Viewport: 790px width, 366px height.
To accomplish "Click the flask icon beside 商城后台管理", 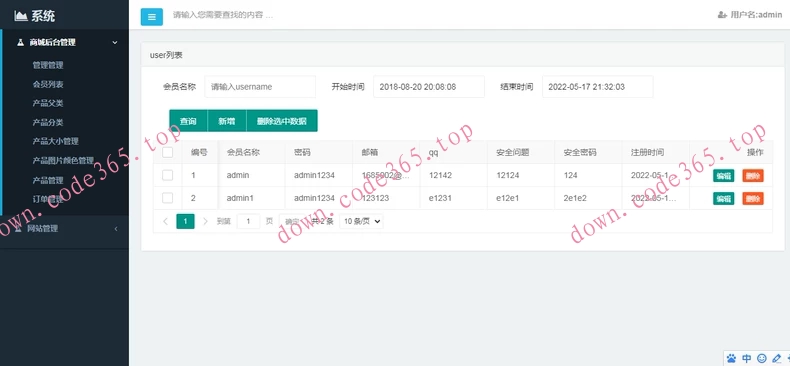I will tap(21, 42).
